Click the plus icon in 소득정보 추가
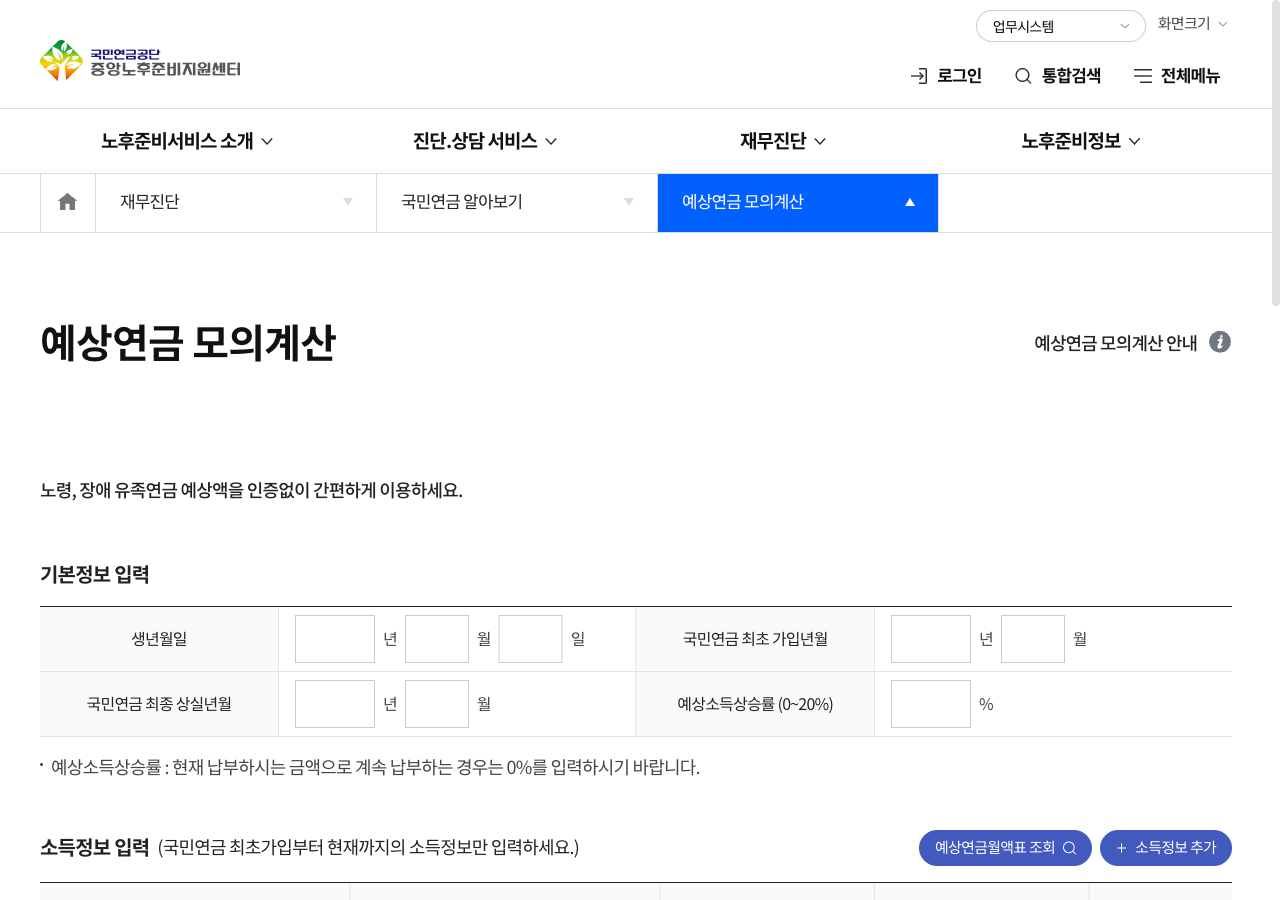Screen dimensions: 1280x900 1121,848
